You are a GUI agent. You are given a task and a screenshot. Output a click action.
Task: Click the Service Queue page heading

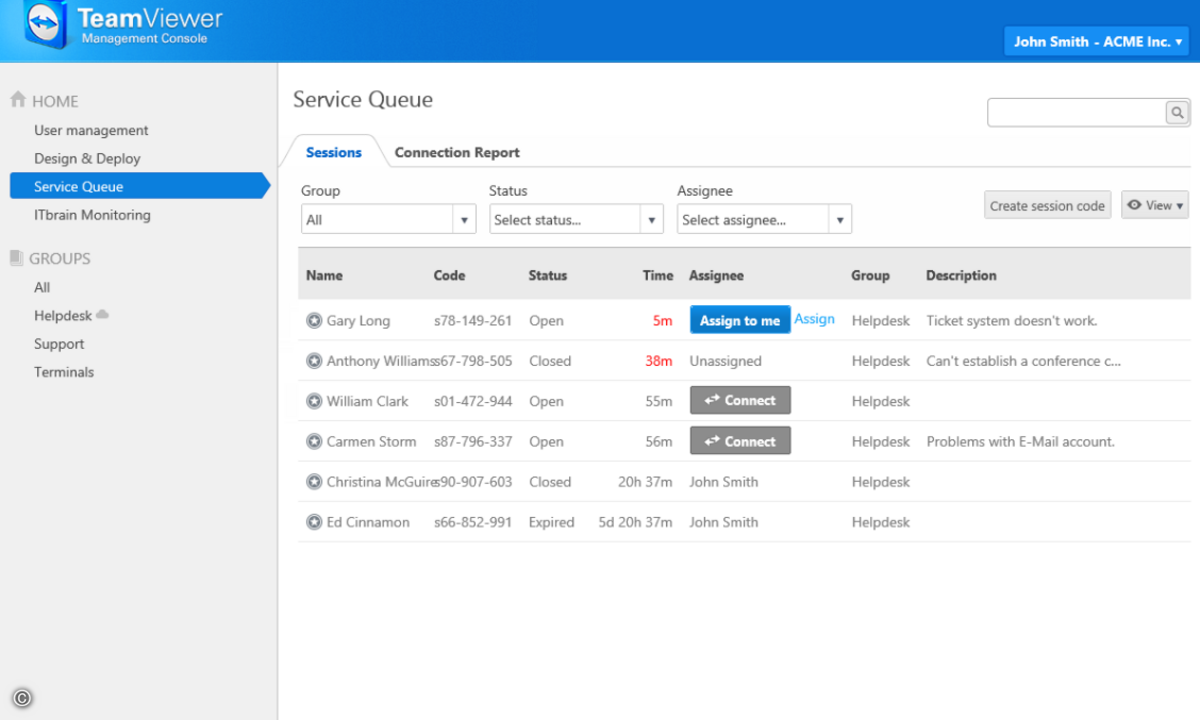363,99
